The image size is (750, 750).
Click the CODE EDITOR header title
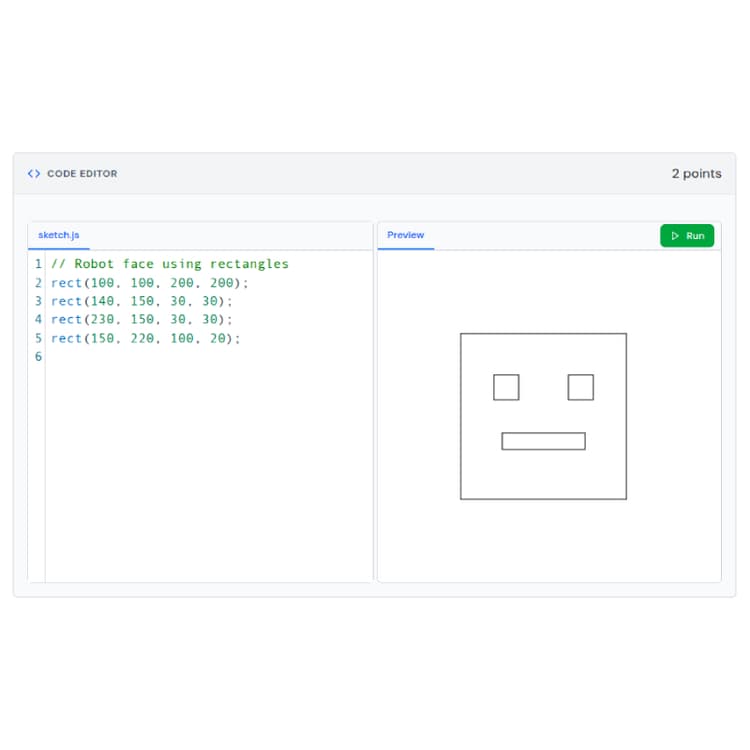tap(82, 174)
